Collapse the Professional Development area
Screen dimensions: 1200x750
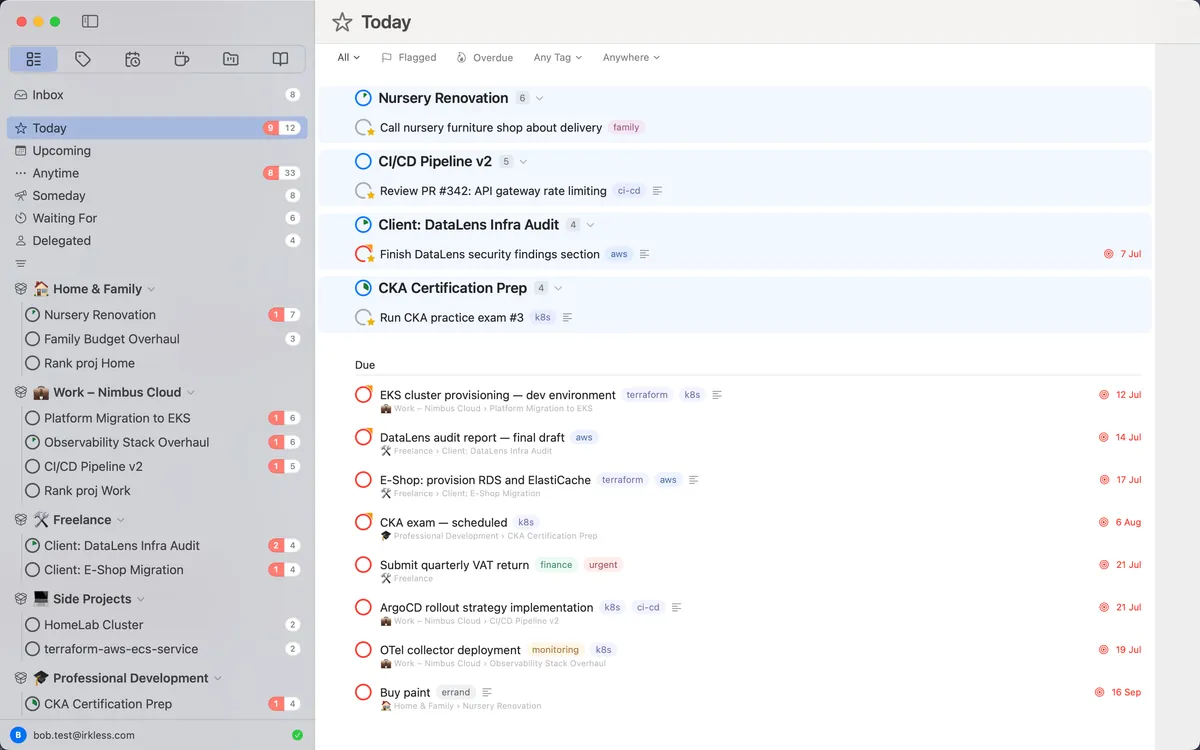(218, 678)
